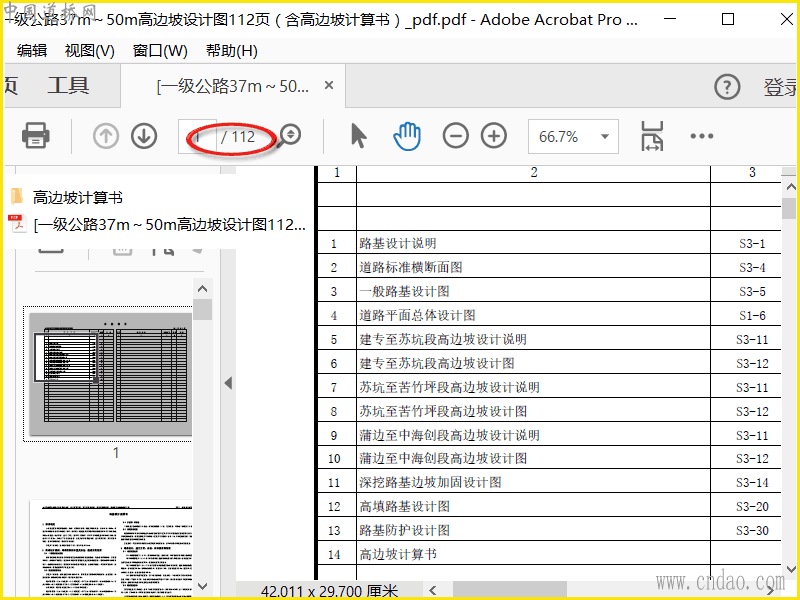Open the 视图(V) menu

click(90, 51)
